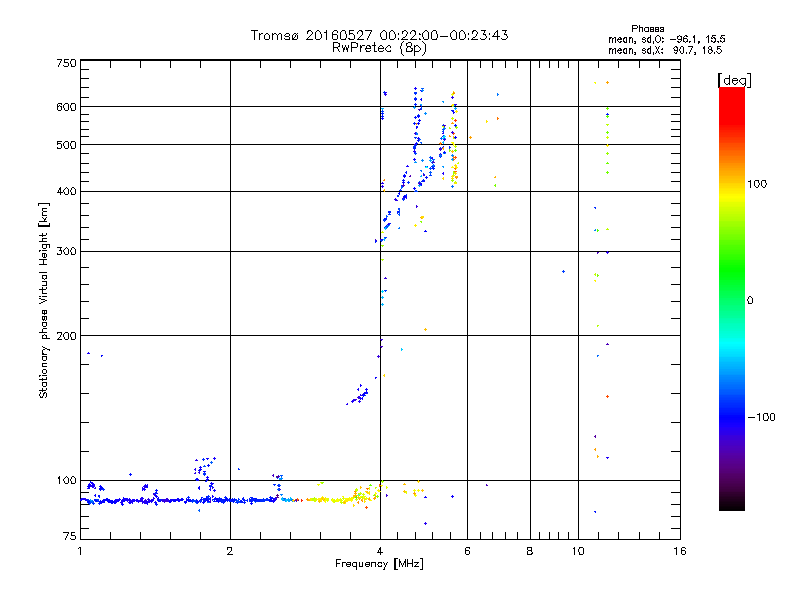The width and height of the screenshot is (800, 600).
Task: Click the frequency axis '8' tick label
Action: 530,551
